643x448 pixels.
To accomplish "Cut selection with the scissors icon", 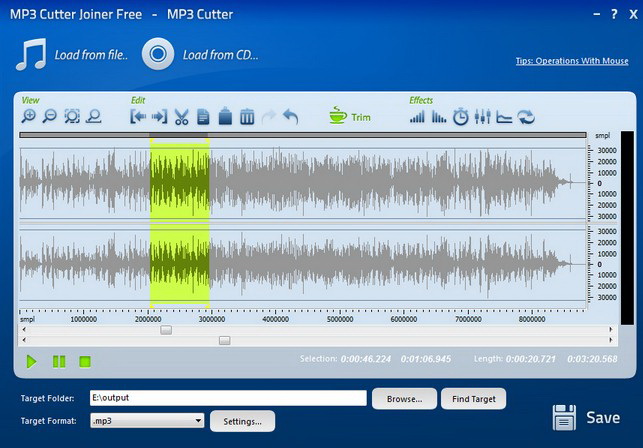I will point(181,117).
